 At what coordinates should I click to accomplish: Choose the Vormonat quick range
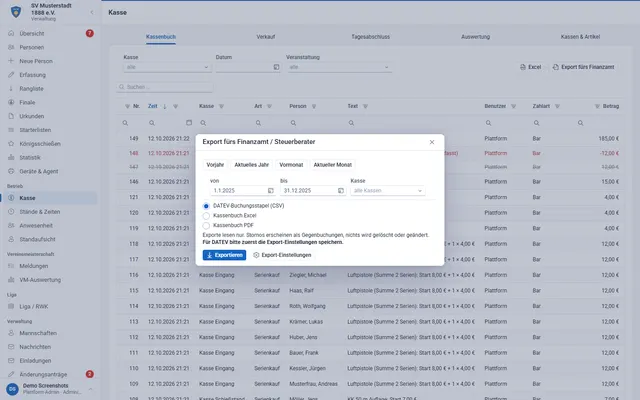[291, 165]
